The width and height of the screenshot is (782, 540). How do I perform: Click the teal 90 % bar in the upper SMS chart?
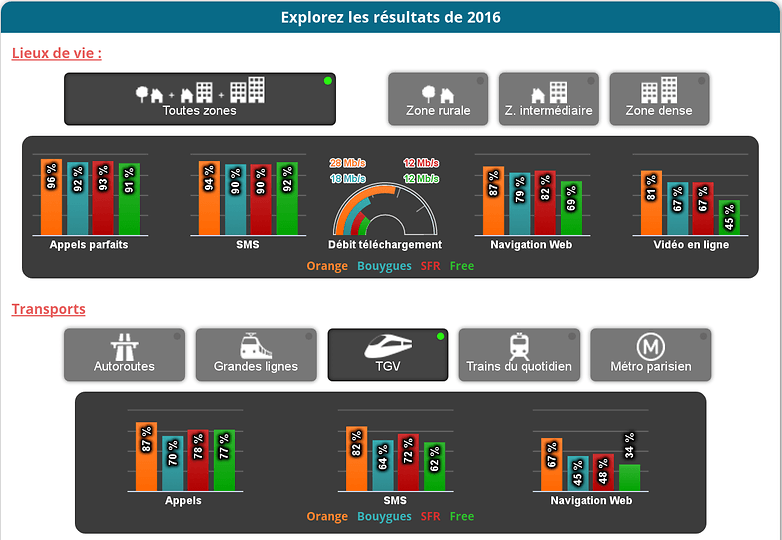(235, 199)
